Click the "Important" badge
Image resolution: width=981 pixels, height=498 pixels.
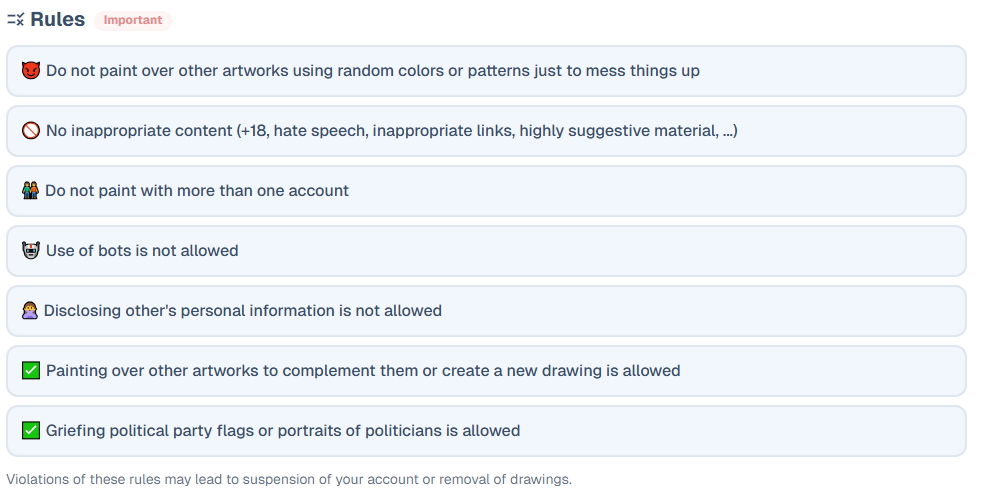133,20
